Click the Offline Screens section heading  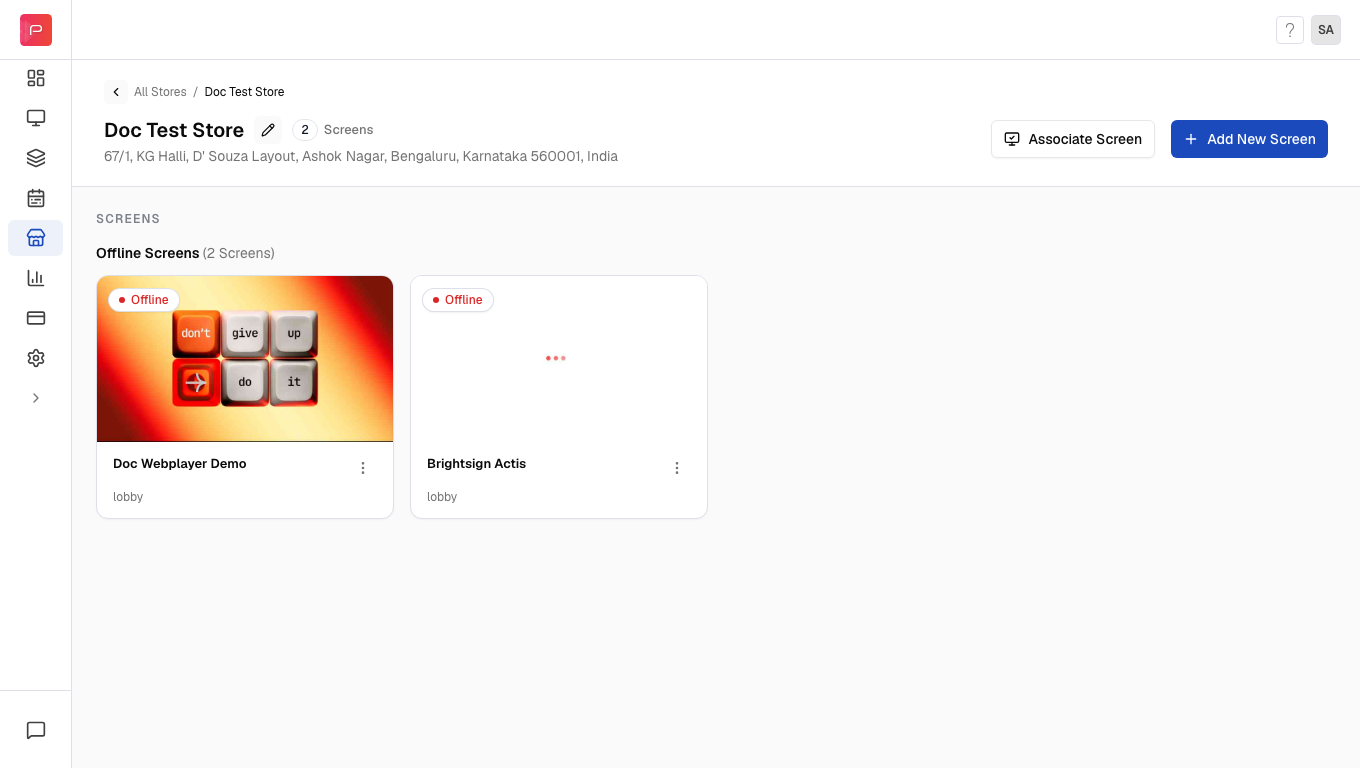[x=148, y=253]
